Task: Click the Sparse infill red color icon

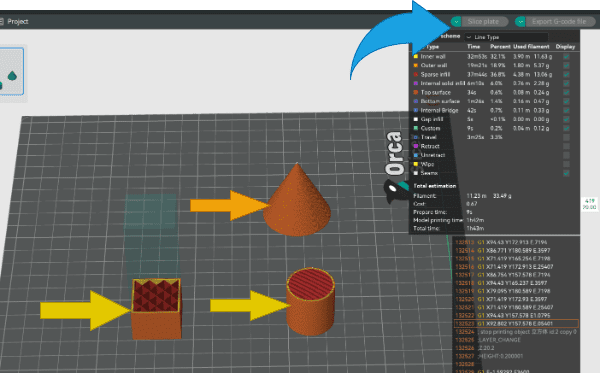Action: point(416,75)
